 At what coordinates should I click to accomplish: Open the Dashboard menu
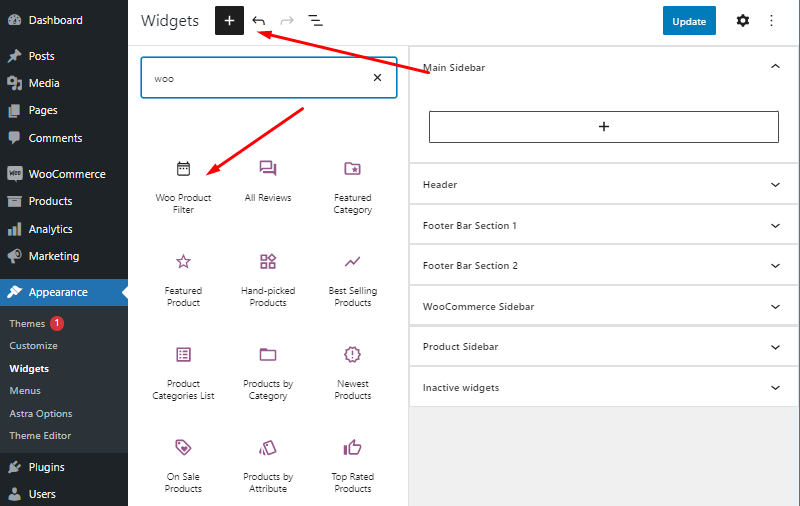click(x=64, y=20)
